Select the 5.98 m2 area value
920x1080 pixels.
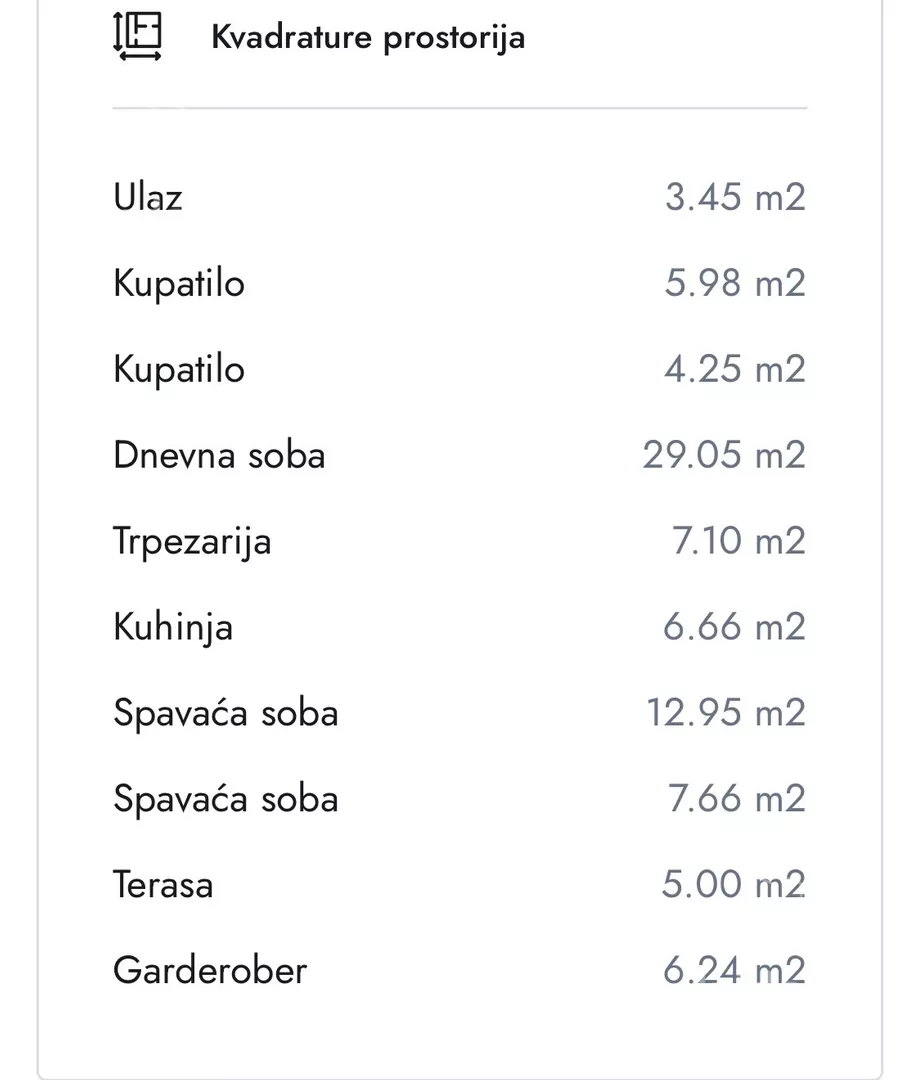tap(735, 283)
